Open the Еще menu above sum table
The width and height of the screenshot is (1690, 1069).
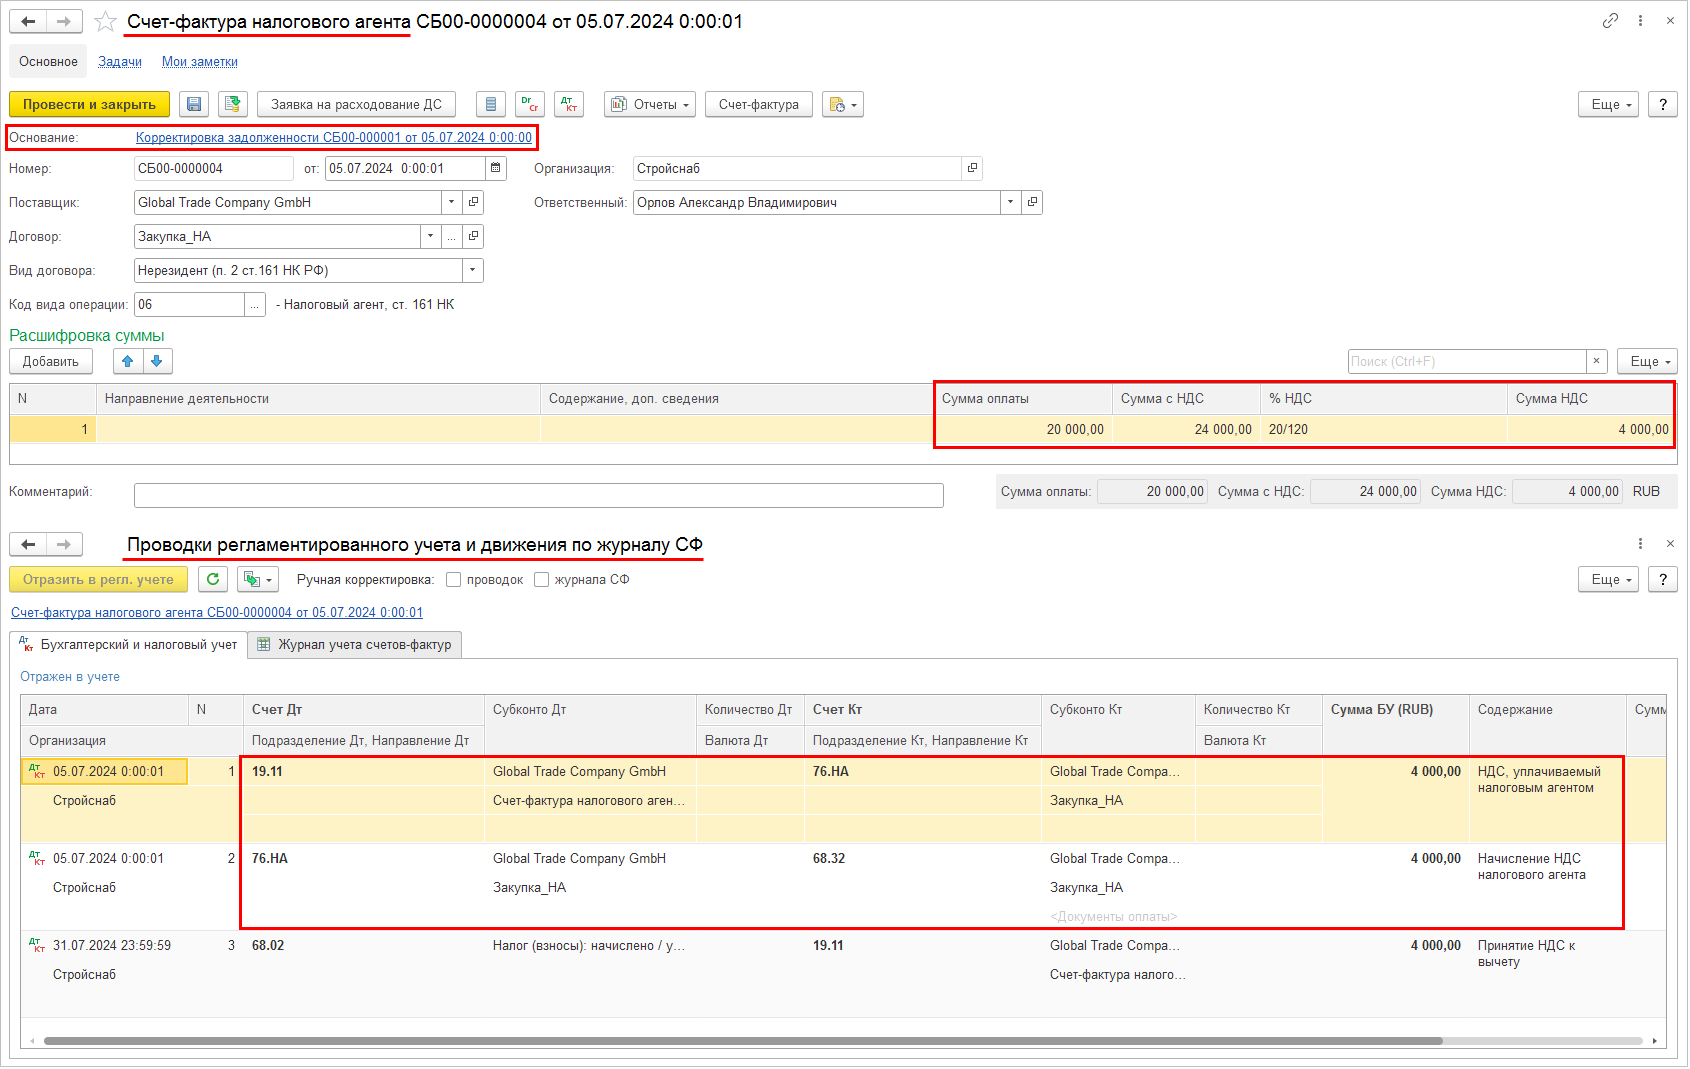(1647, 361)
